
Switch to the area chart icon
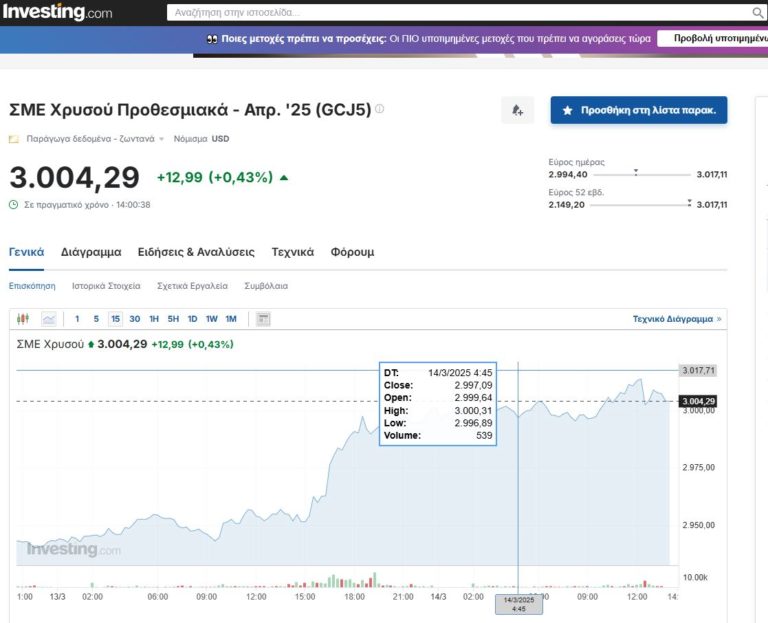coord(48,319)
